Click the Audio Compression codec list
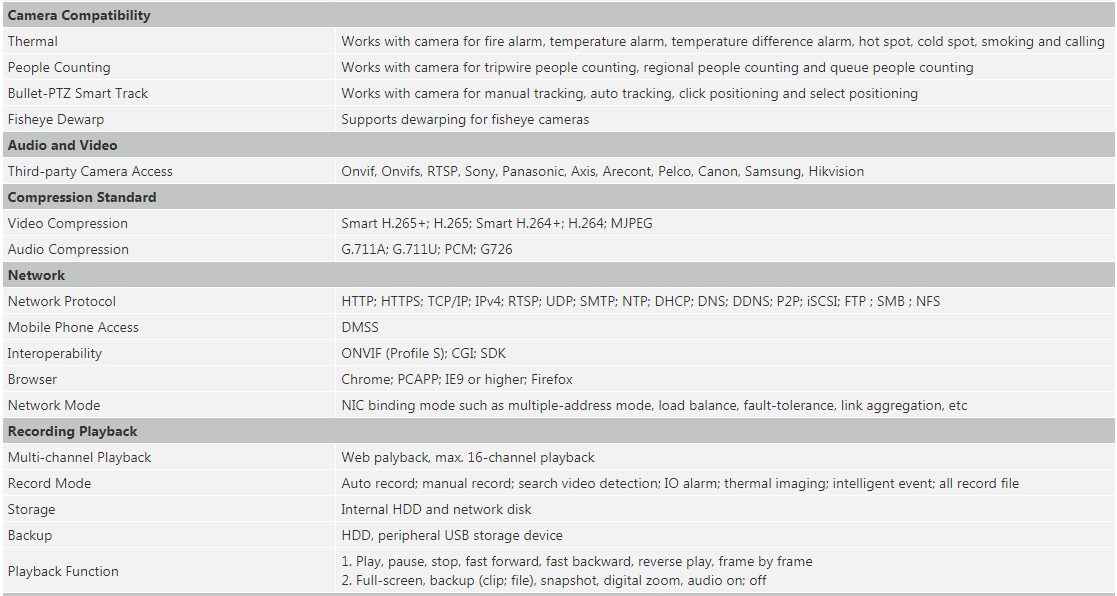Image resolution: width=1117 pixels, height=596 pixels. tap(427, 249)
